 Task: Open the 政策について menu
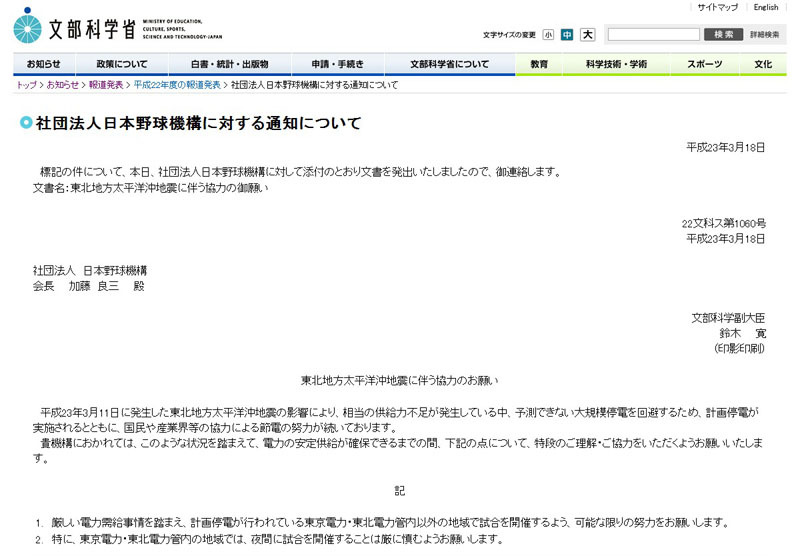point(122,64)
